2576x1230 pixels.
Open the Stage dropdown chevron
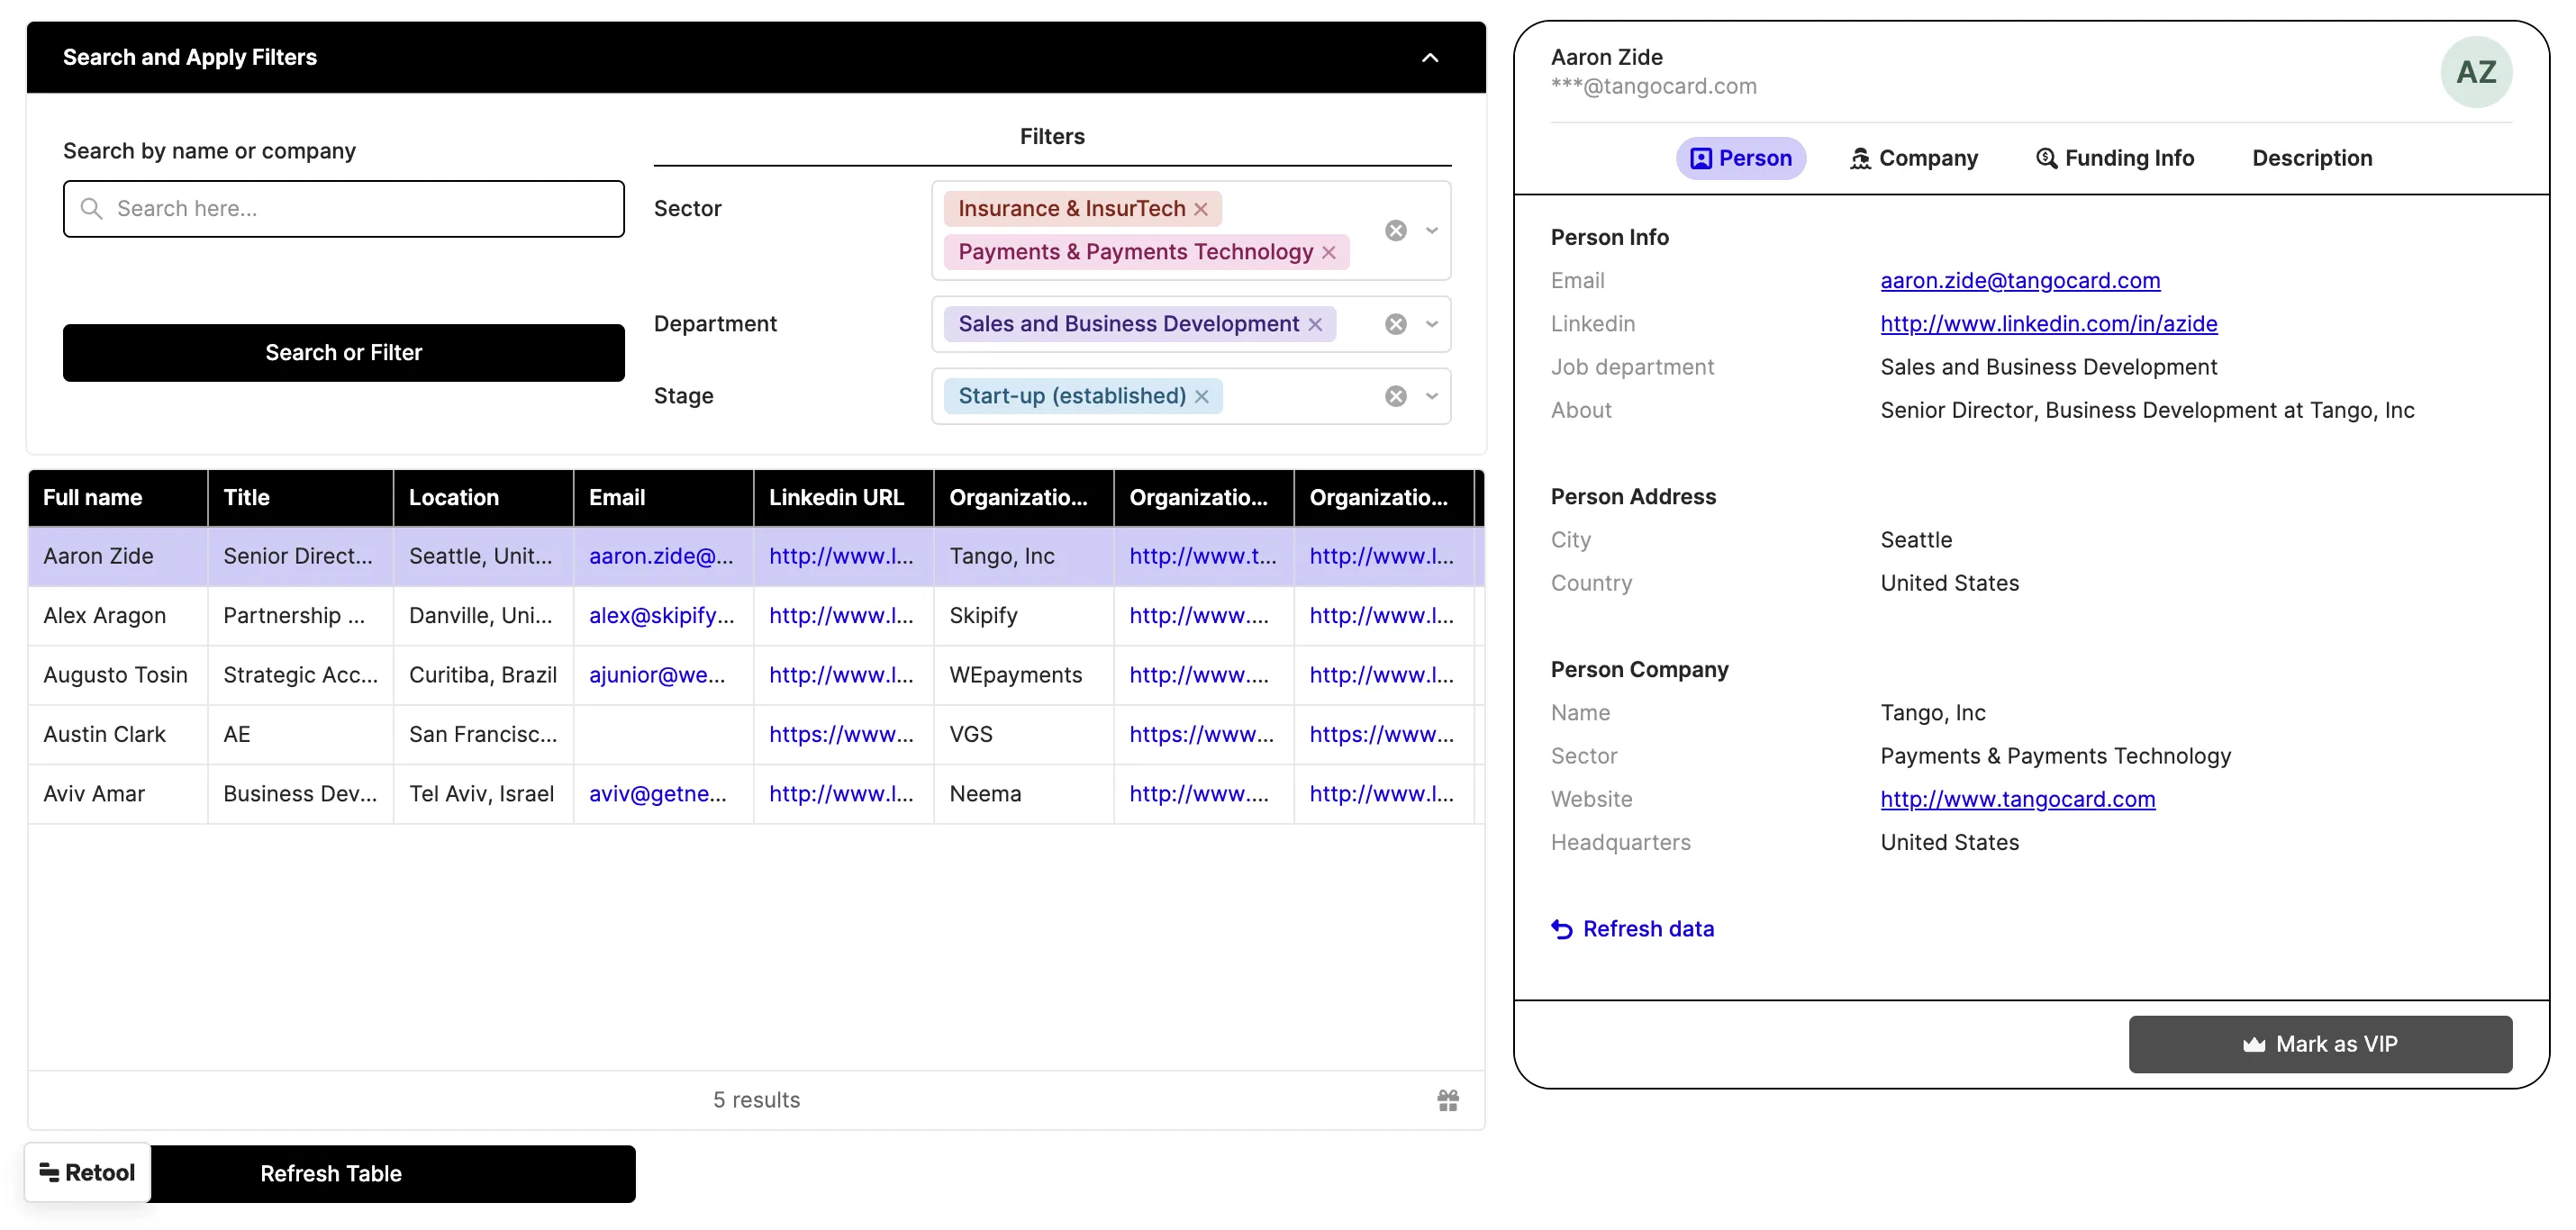pyautogui.click(x=1431, y=397)
